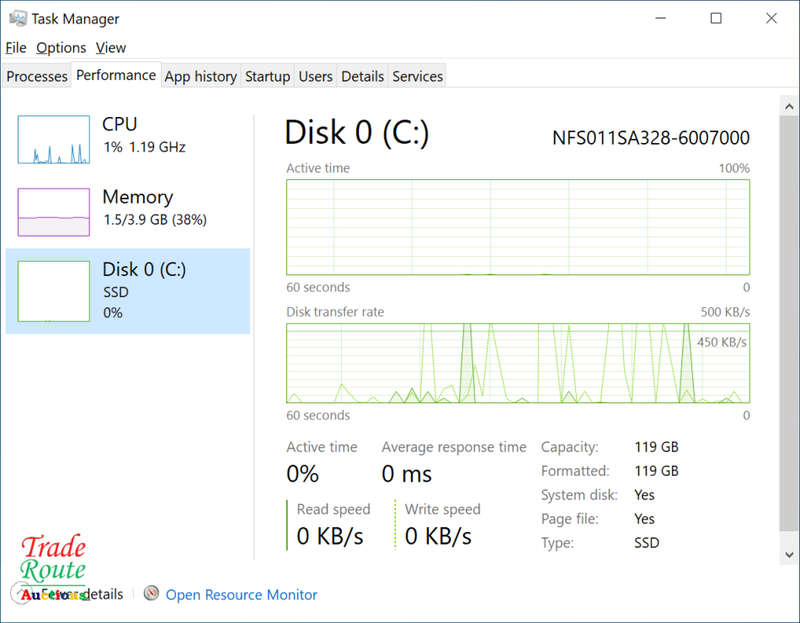Image resolution: width=800 pixels, height=623 pixels.
Task: Open the View menu
Action: coord(111,47)
